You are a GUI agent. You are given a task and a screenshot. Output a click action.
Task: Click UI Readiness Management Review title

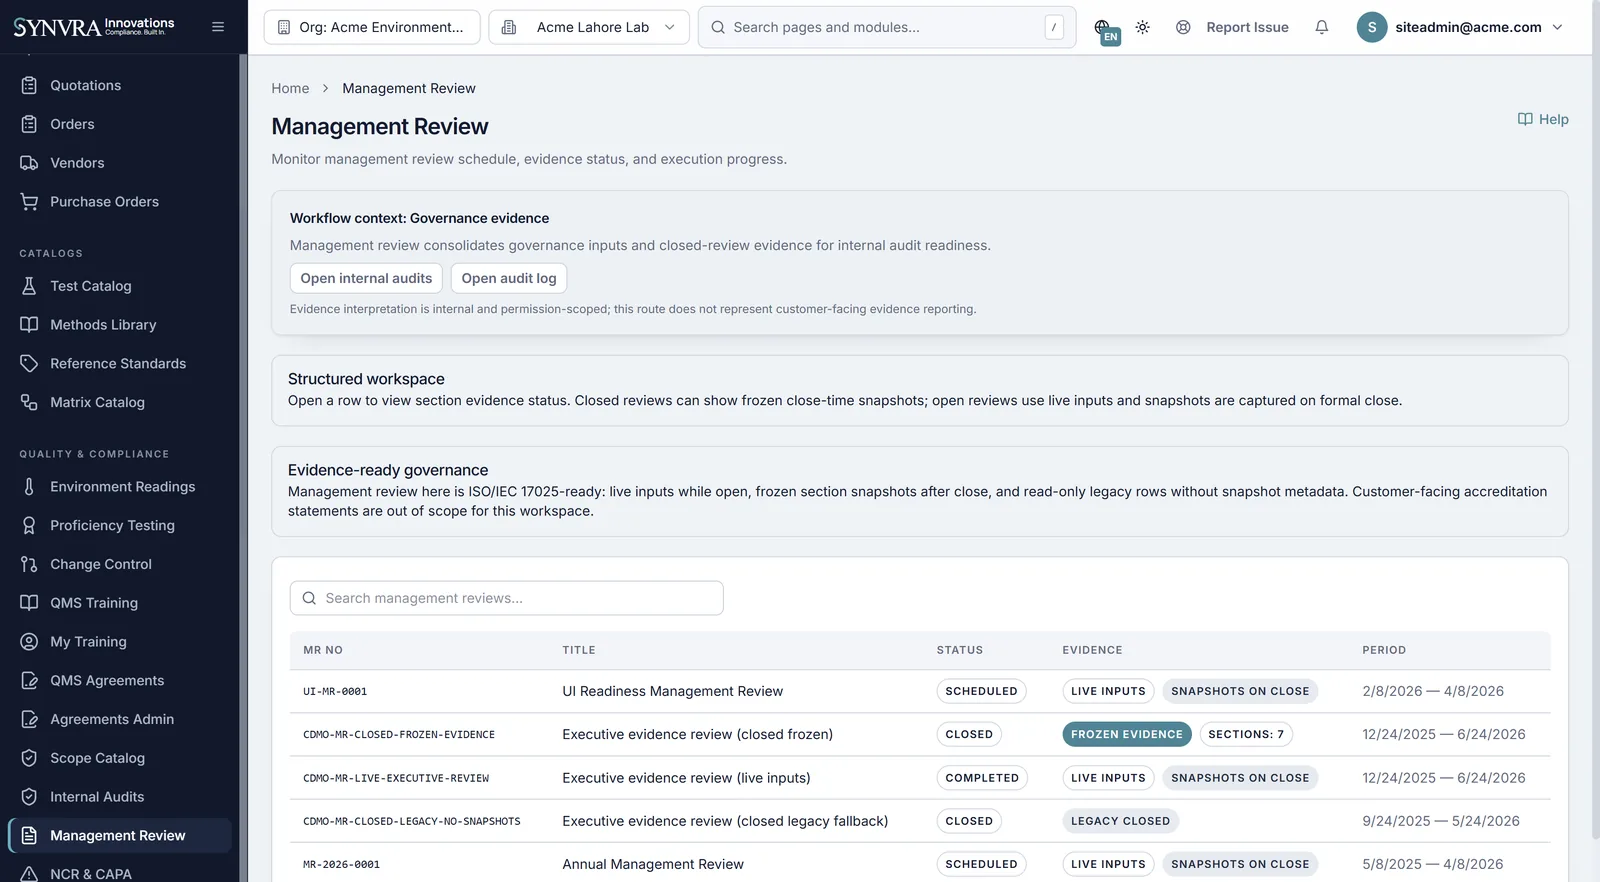point(673,691)
